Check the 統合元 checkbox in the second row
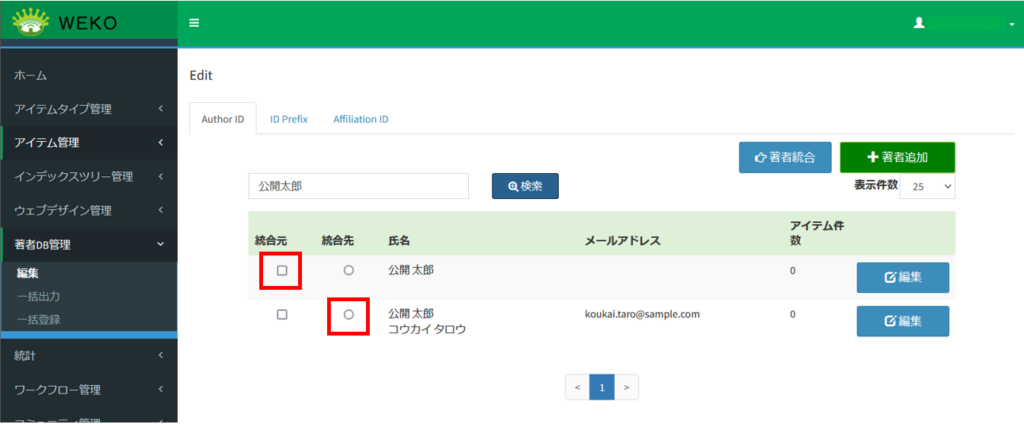 pos(282,314)
